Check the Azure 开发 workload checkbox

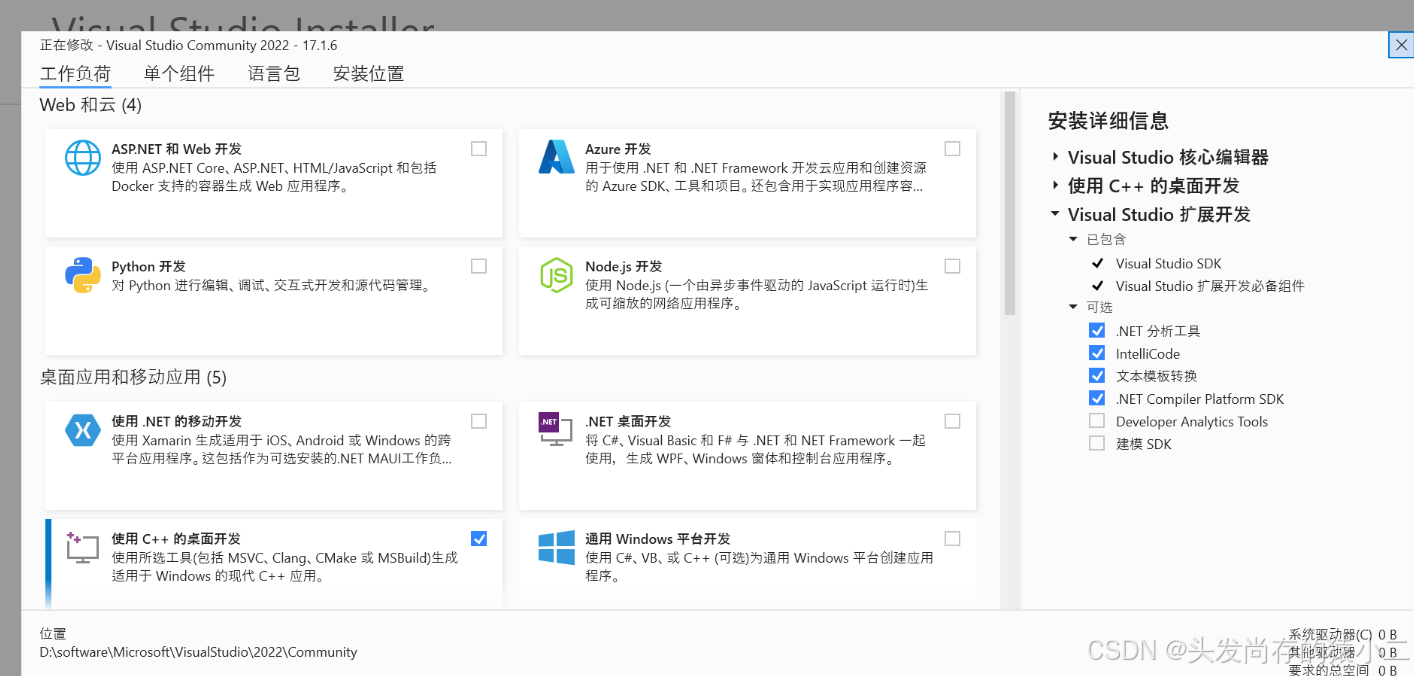[x=952, y=148]
